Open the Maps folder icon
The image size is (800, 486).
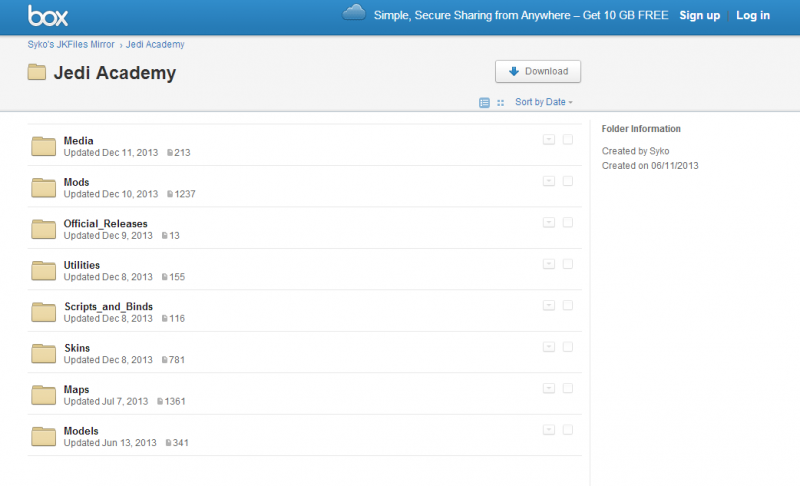43,395
